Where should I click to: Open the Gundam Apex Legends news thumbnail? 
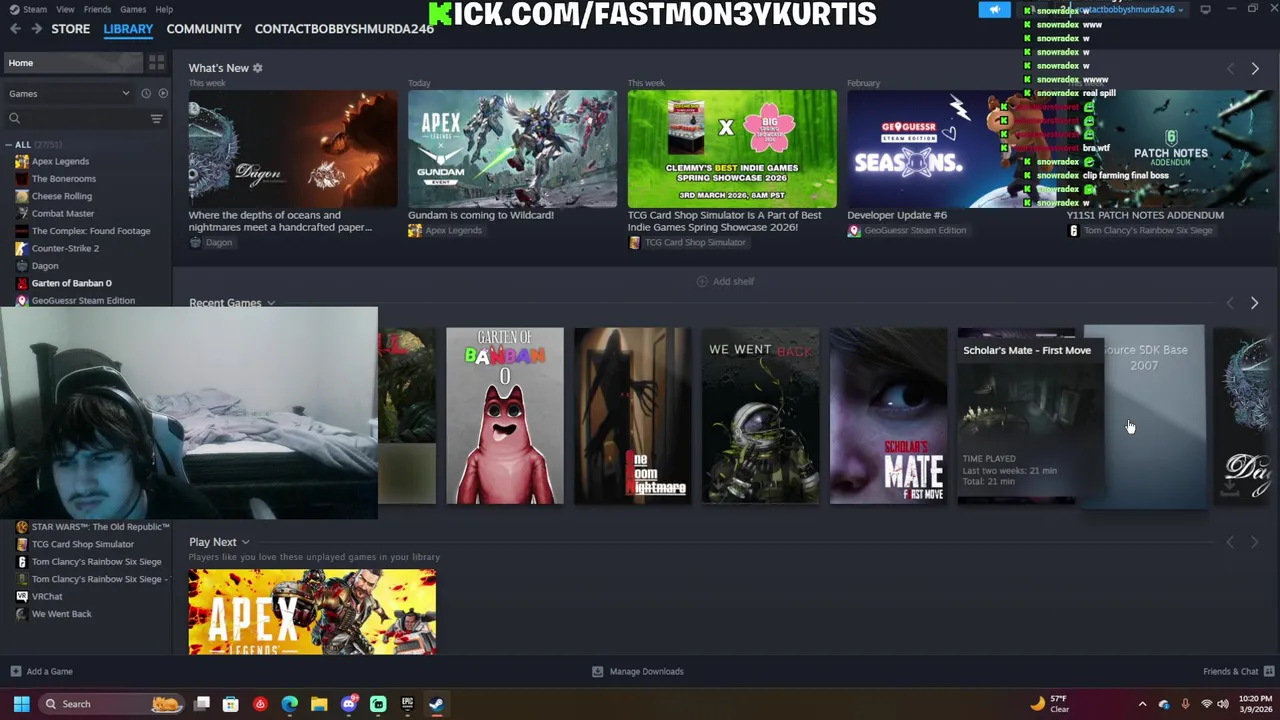(x=512, y=149)
